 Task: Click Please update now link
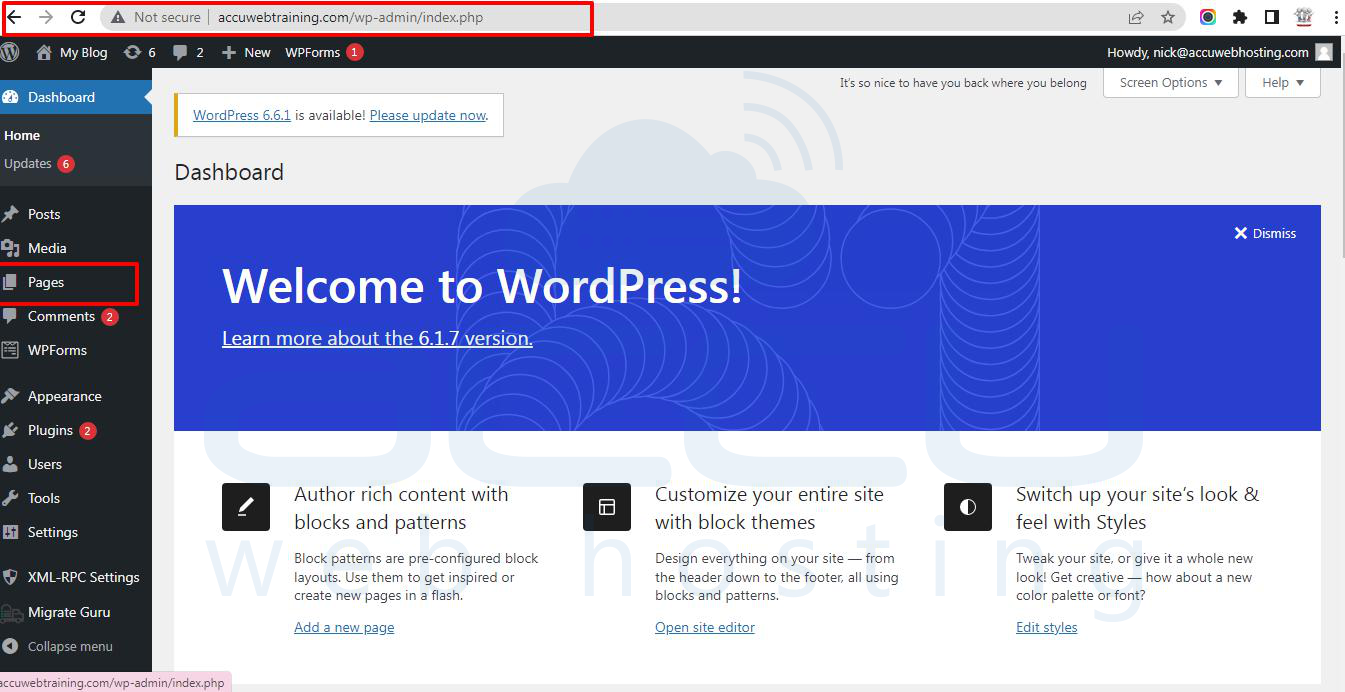point(427,115)
